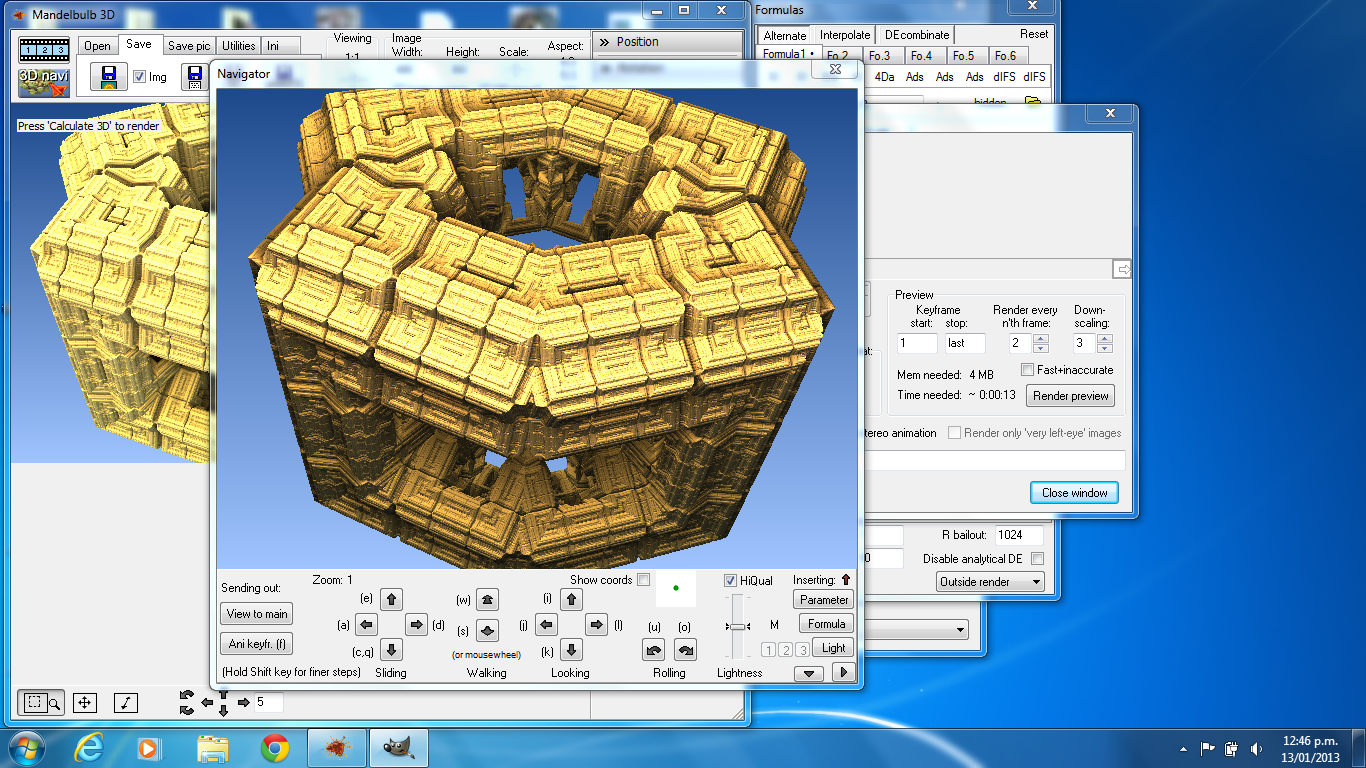
Task: Click the save-with-image floppy disk icon
Action: point(109,77)
